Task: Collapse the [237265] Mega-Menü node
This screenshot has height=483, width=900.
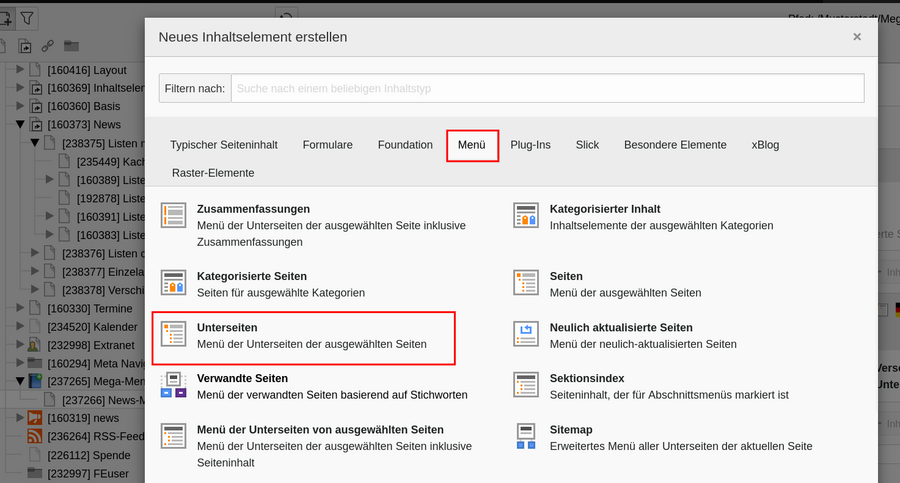Action: pos(20,381)
